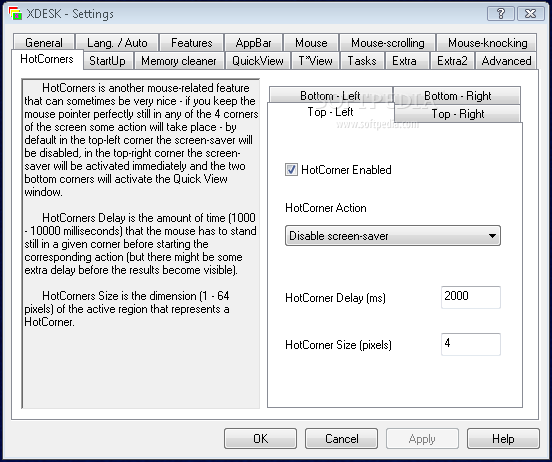Select the Top - Left corner tab
This screenshot has height=462, width=552.
pyautogui.click(x=330, y=112)
